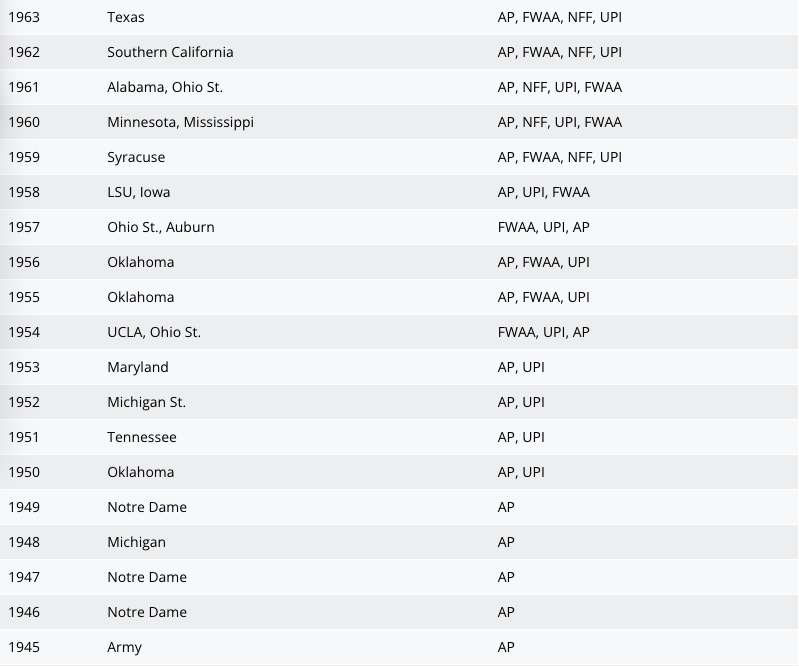This screenshot has height=666, width=799.
Task: Click the Army champion cell
Action: coord(124,647)
